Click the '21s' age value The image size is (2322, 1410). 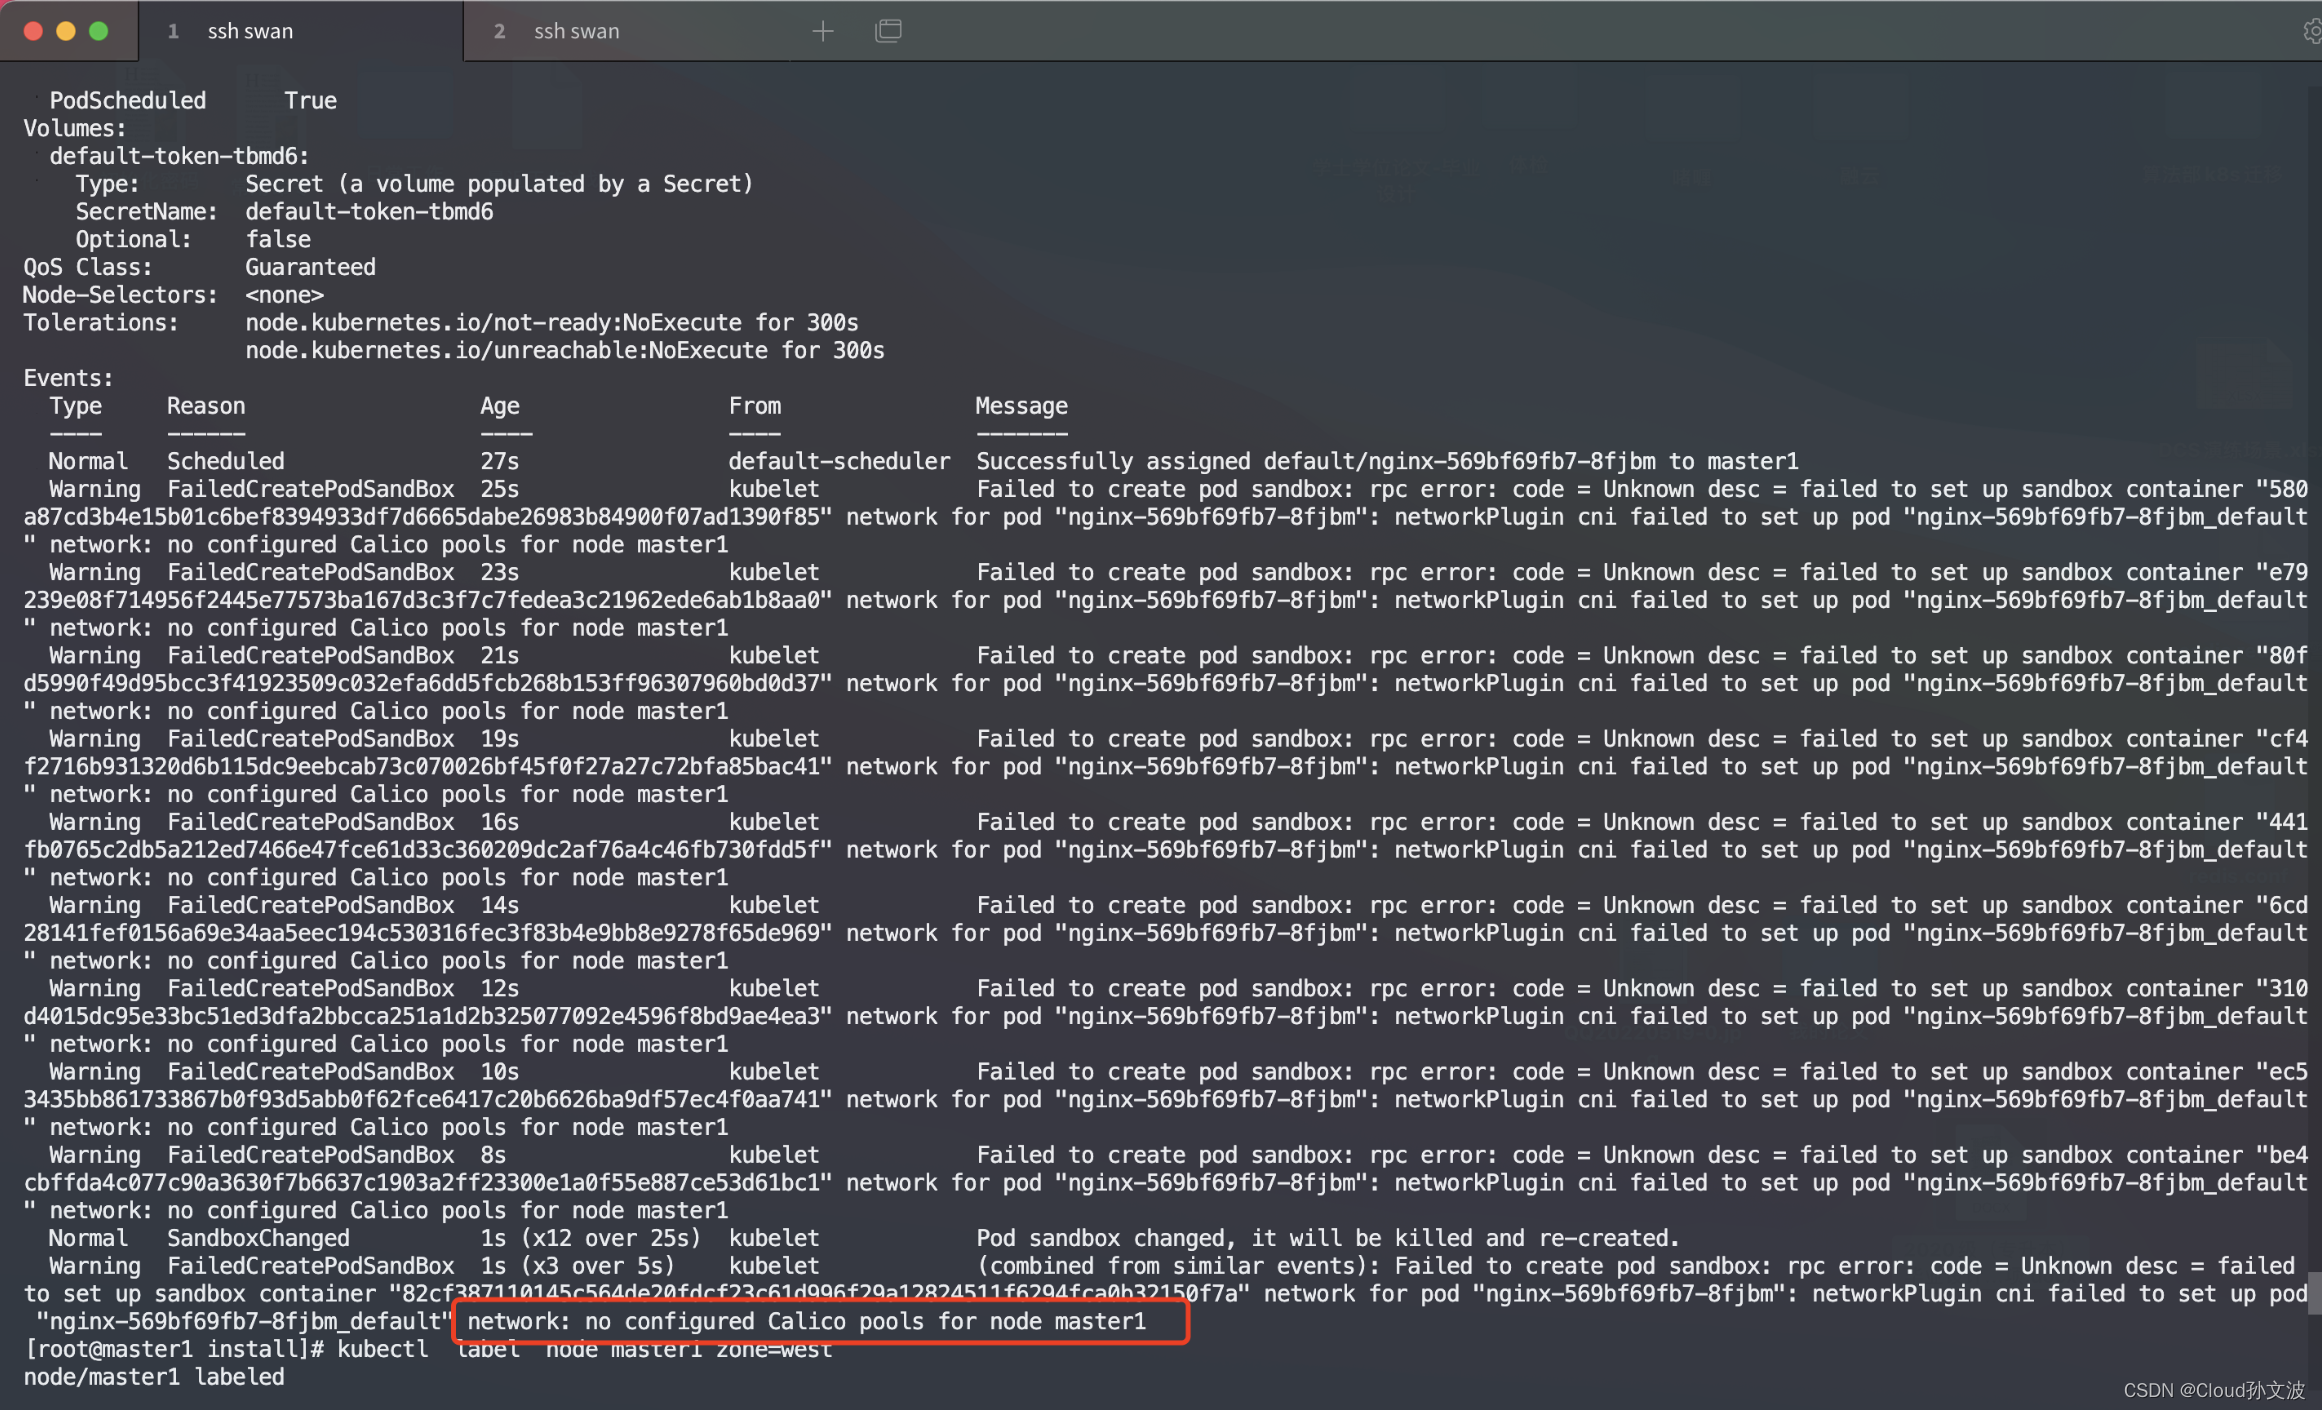point(499,656)
